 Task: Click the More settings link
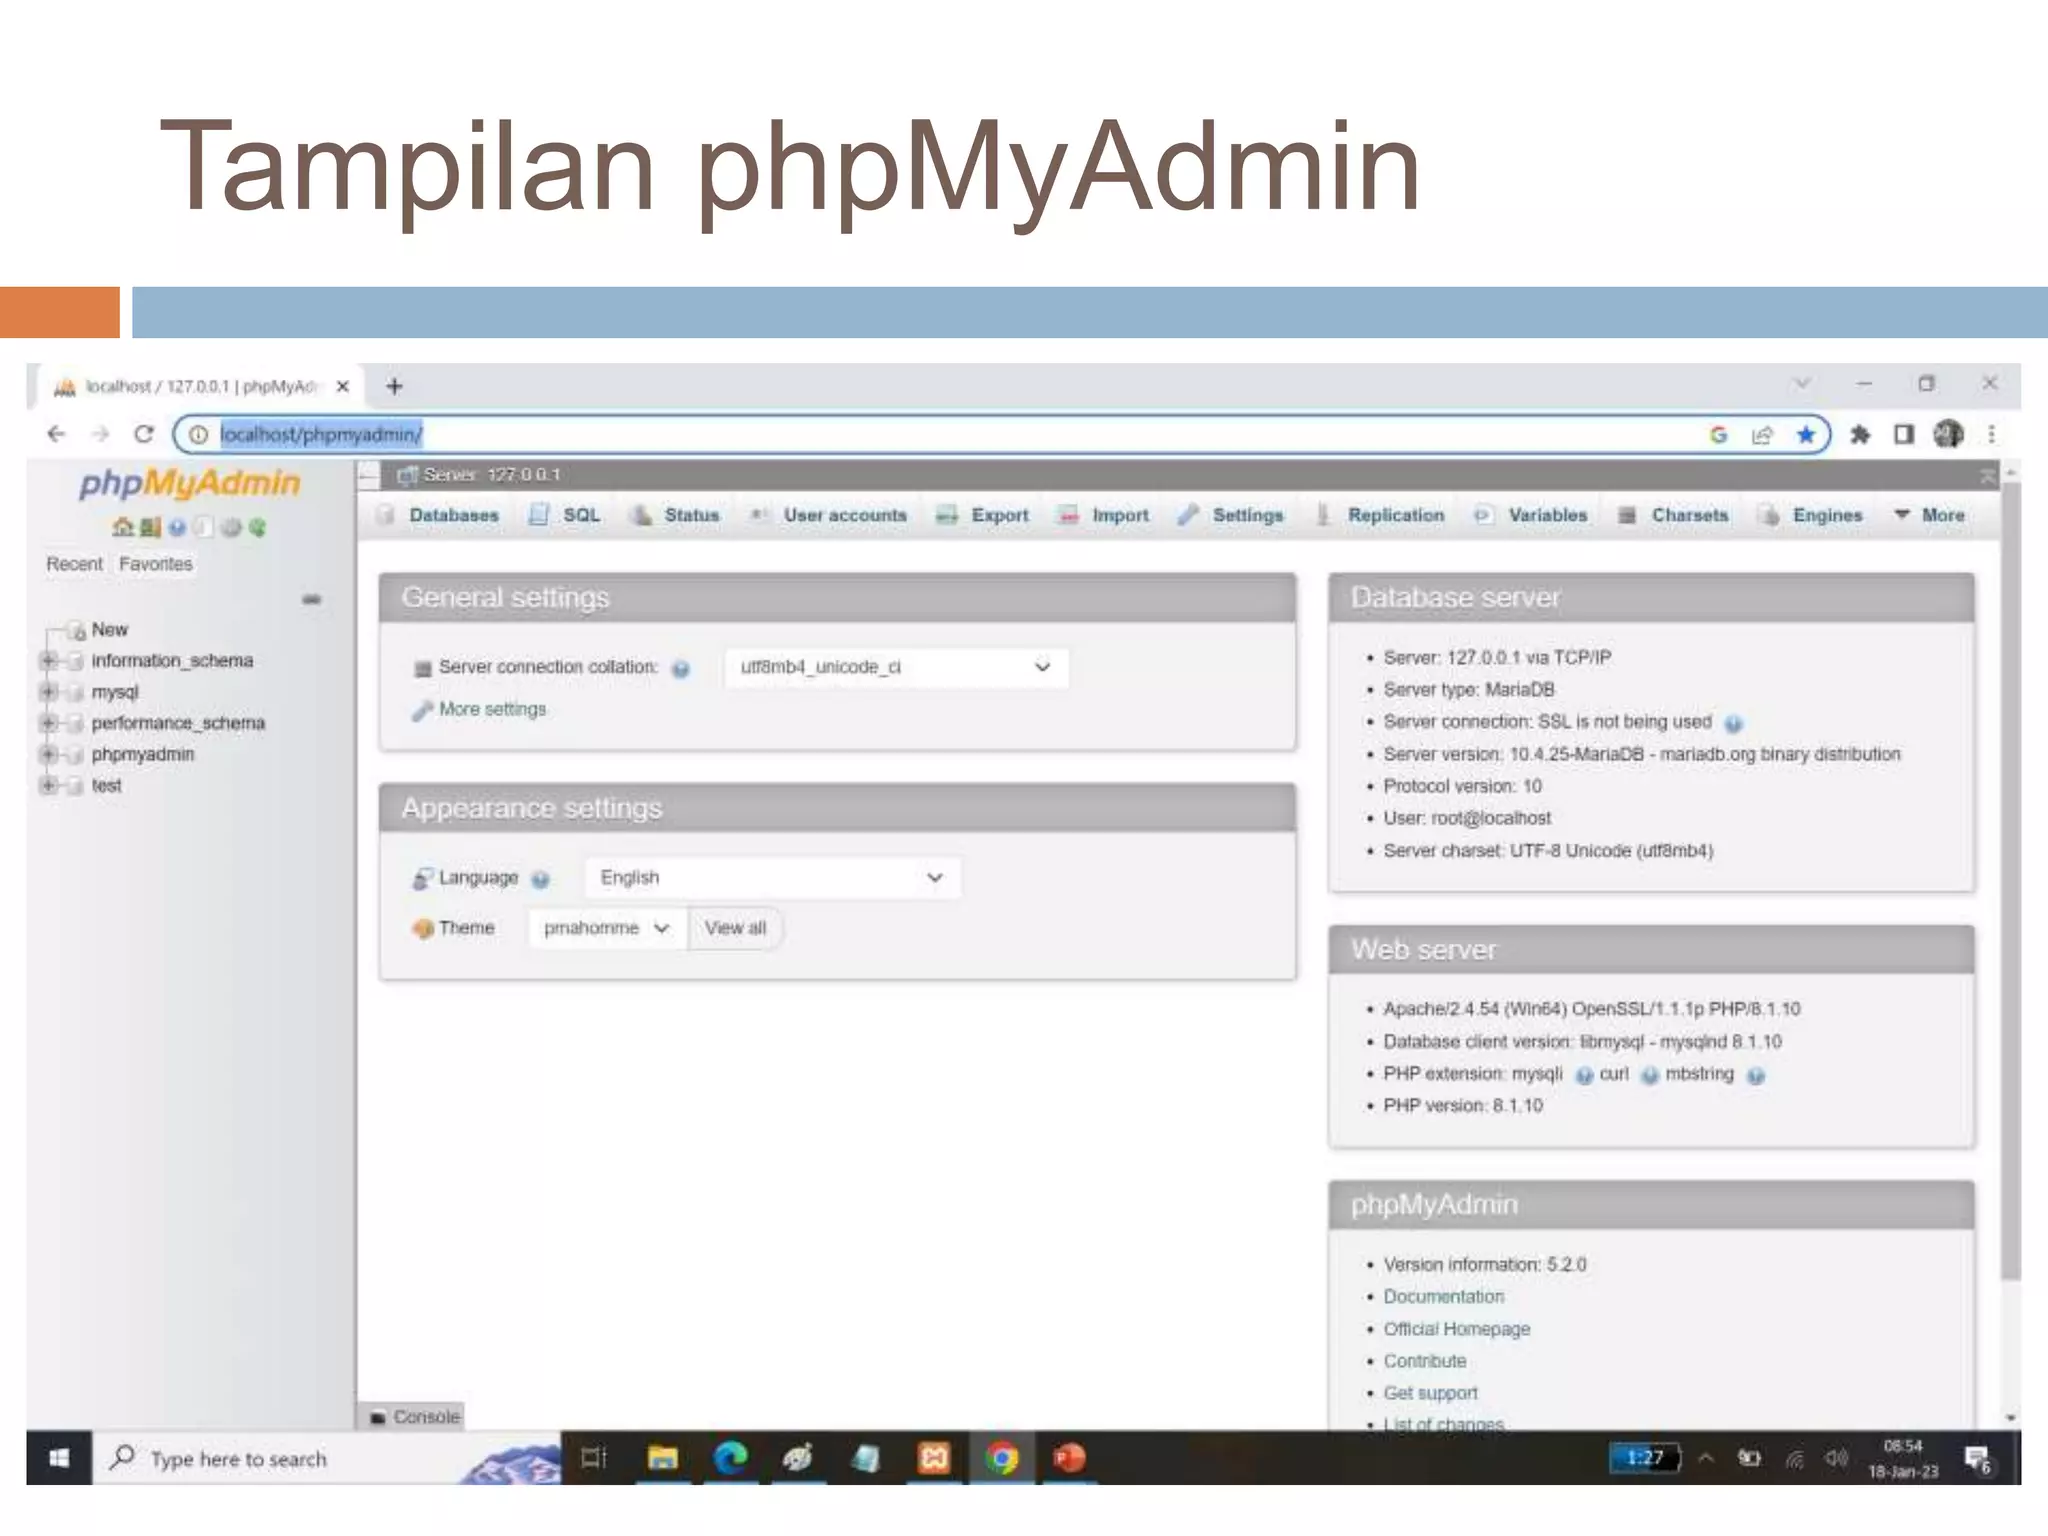(x=492, y=709)
